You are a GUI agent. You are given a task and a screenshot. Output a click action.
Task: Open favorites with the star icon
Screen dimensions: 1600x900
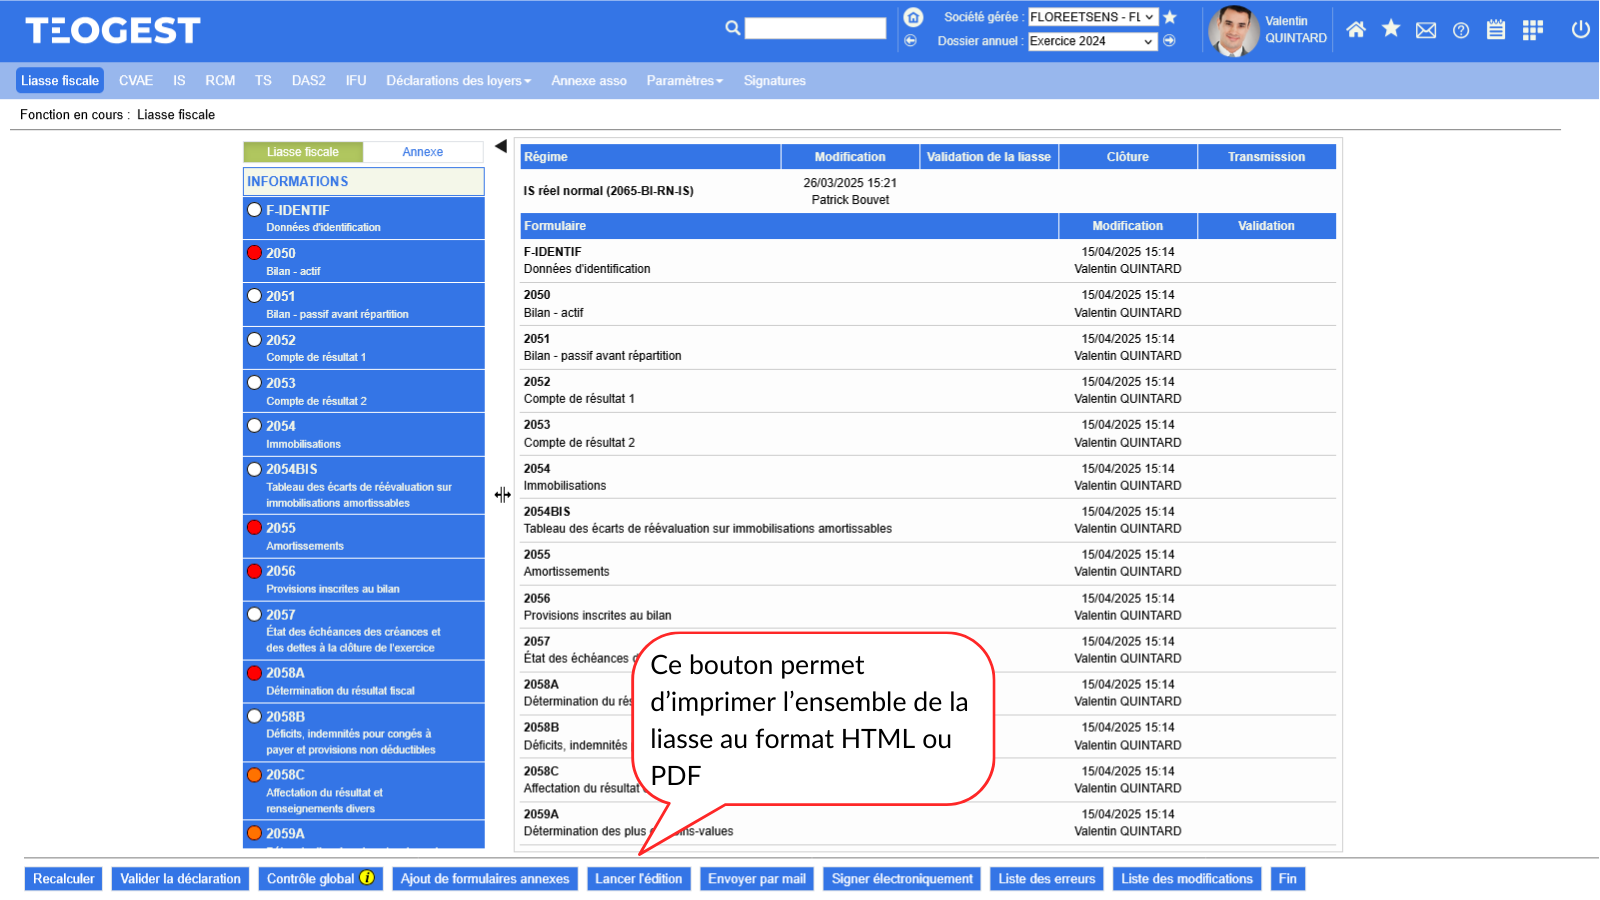[x=1390, y=29]
